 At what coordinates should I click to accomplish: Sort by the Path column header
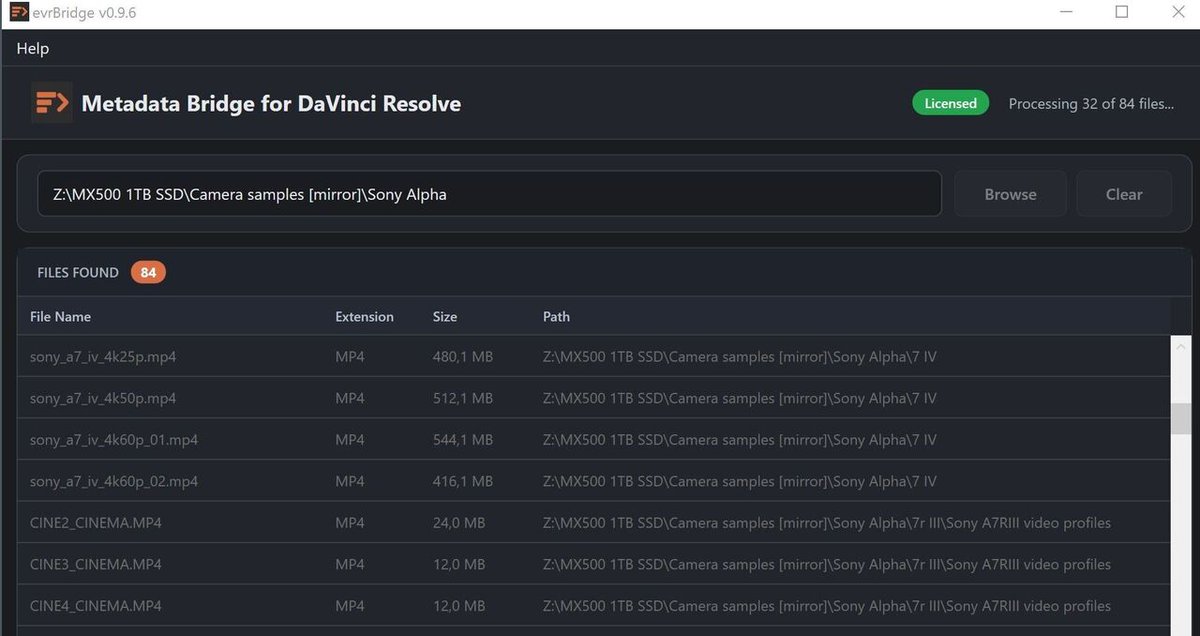[x=556, y=316]
